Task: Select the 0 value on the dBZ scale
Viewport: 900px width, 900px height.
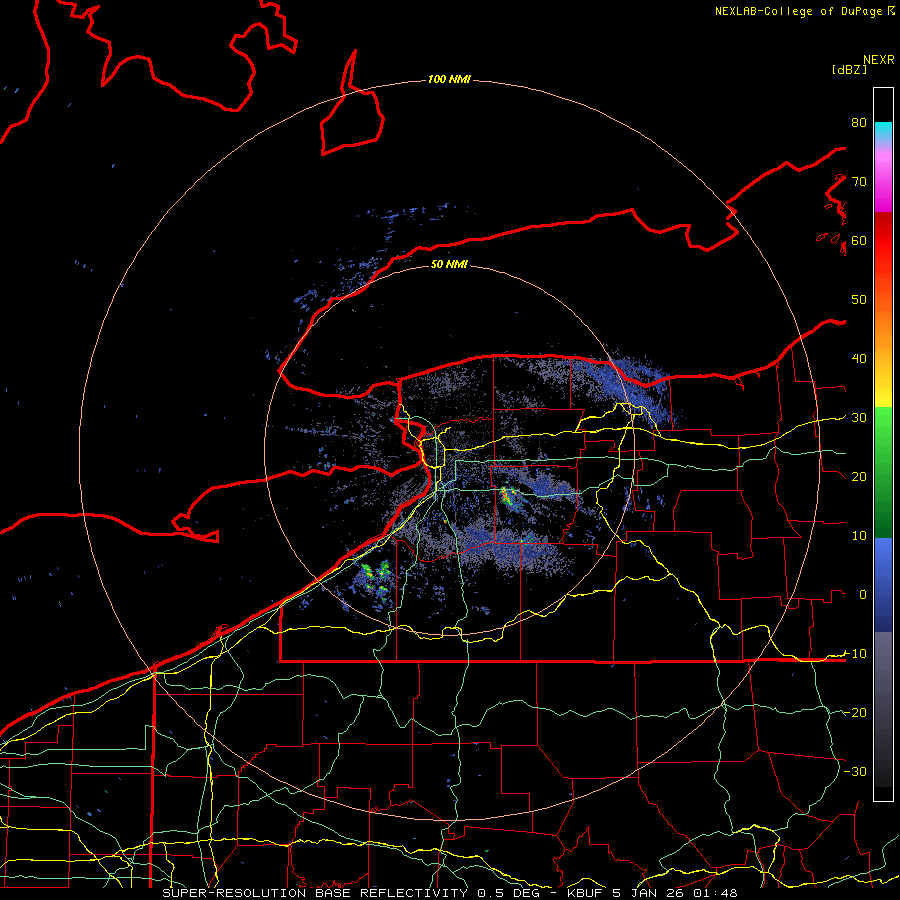Action: 863,595
